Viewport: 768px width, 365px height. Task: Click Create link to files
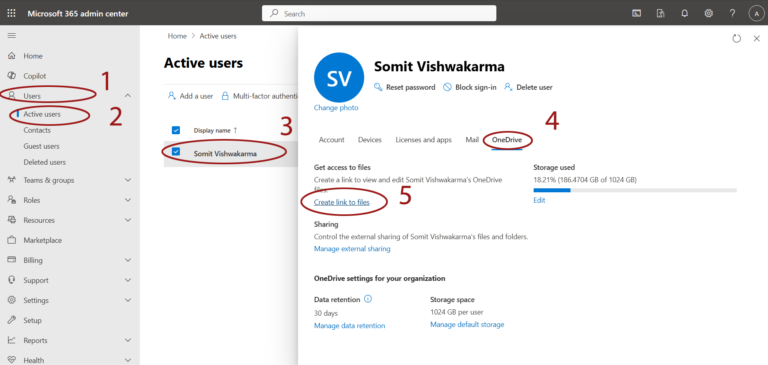(342, 202)
